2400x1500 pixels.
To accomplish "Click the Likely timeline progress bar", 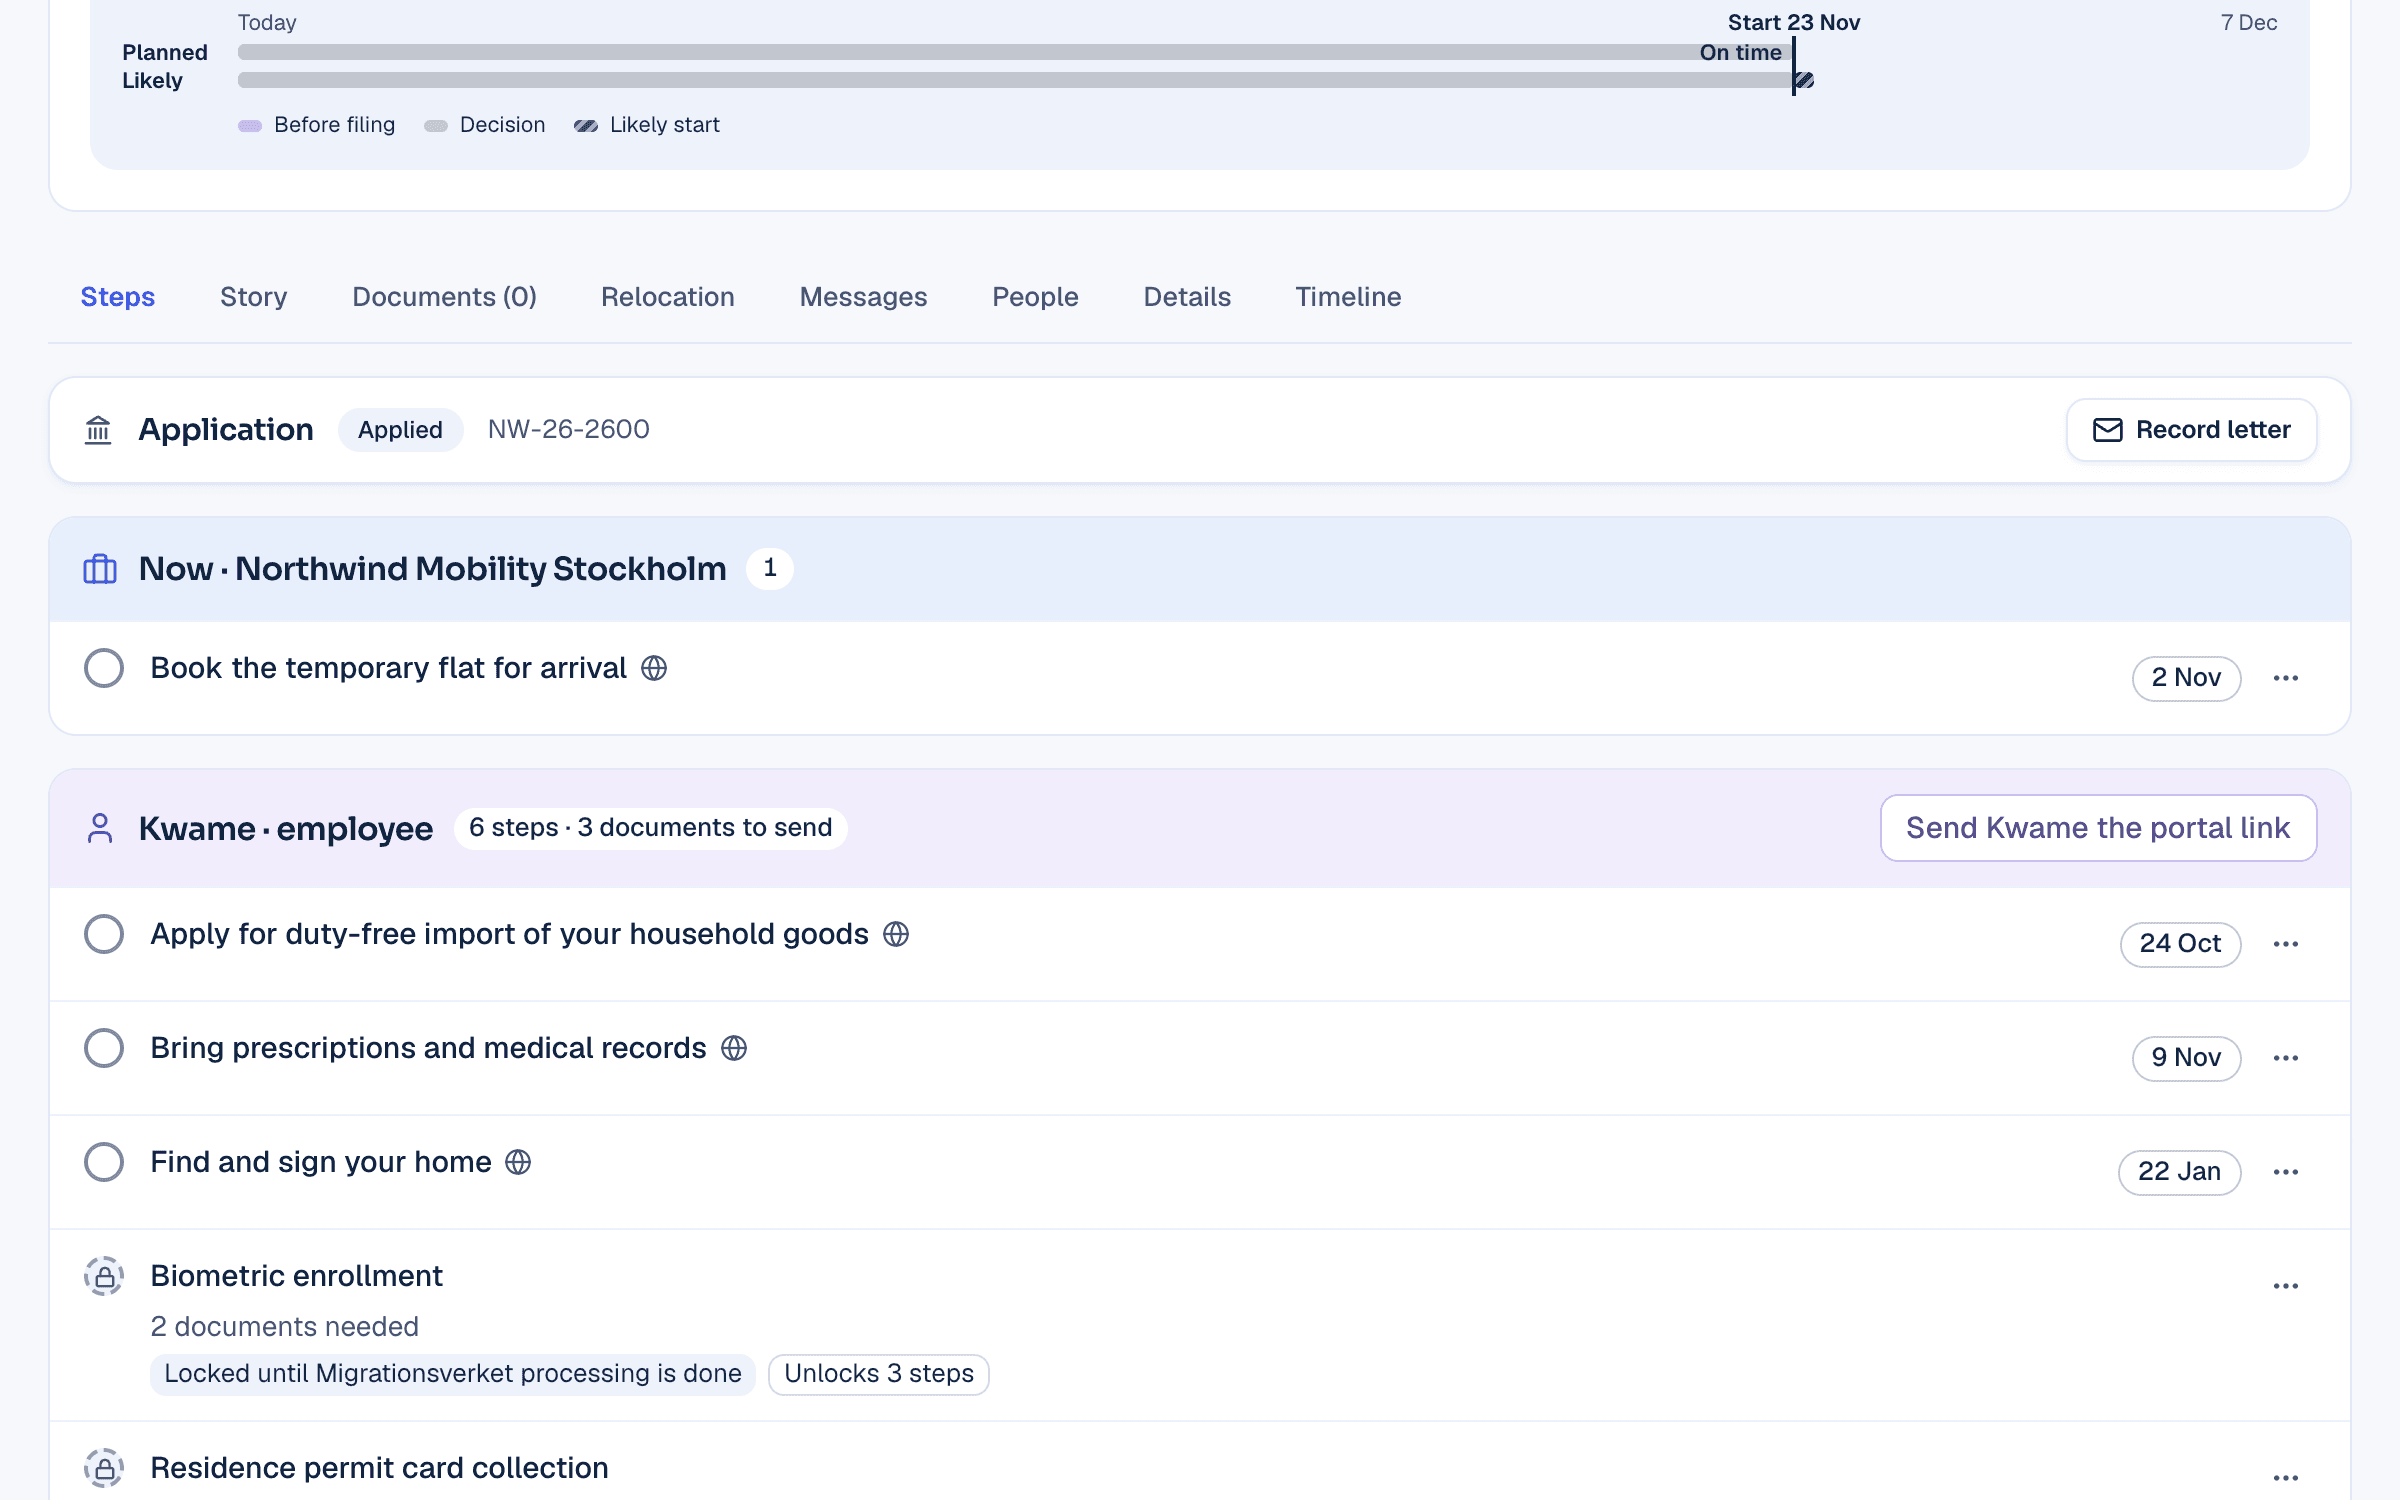I will [x=1026, y=80].
